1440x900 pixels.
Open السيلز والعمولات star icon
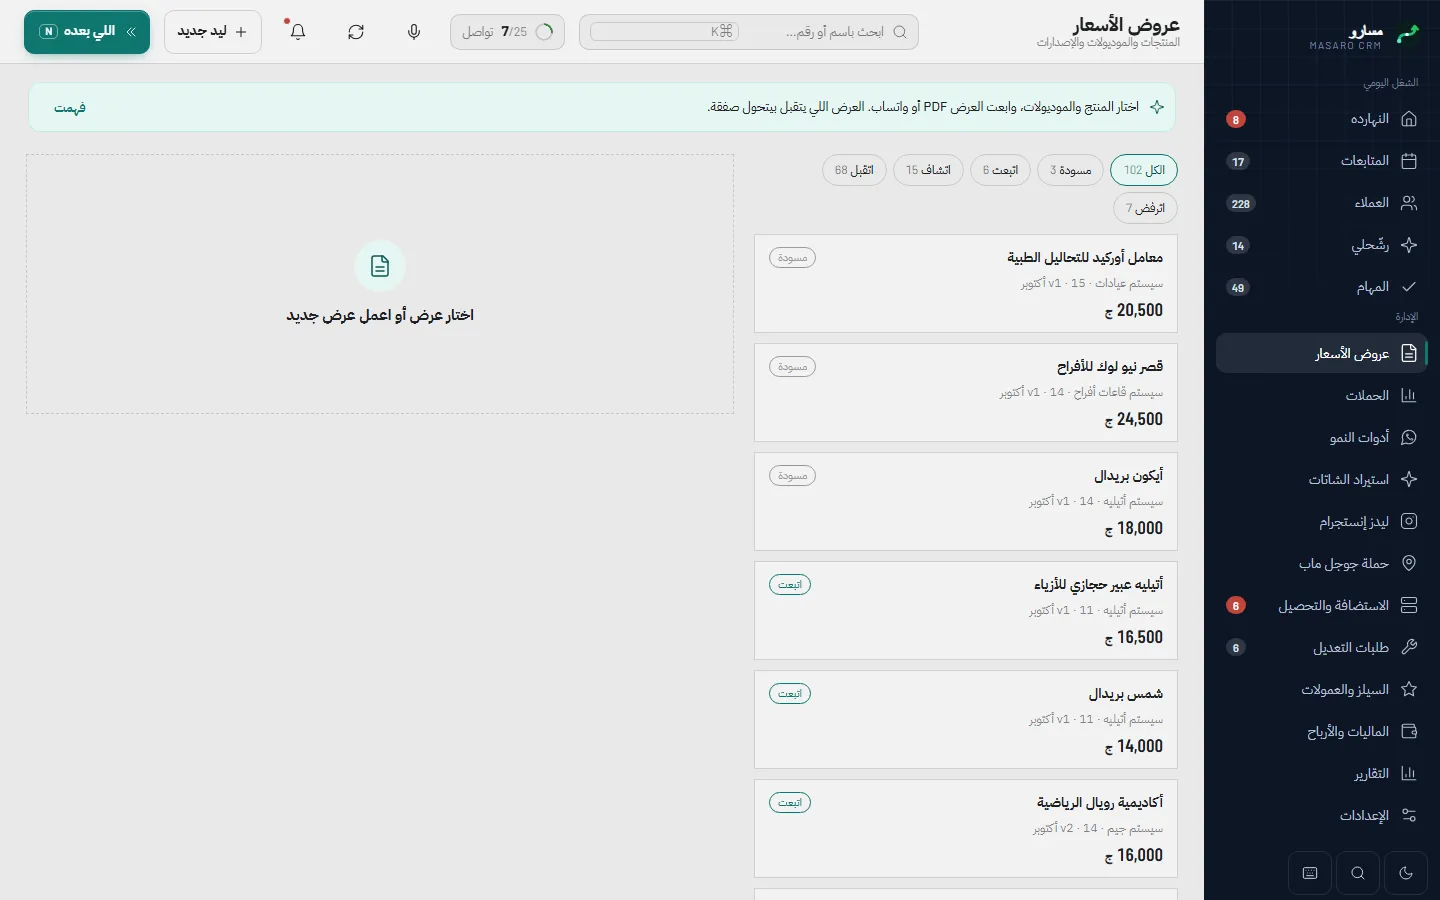coord(1409,690)
